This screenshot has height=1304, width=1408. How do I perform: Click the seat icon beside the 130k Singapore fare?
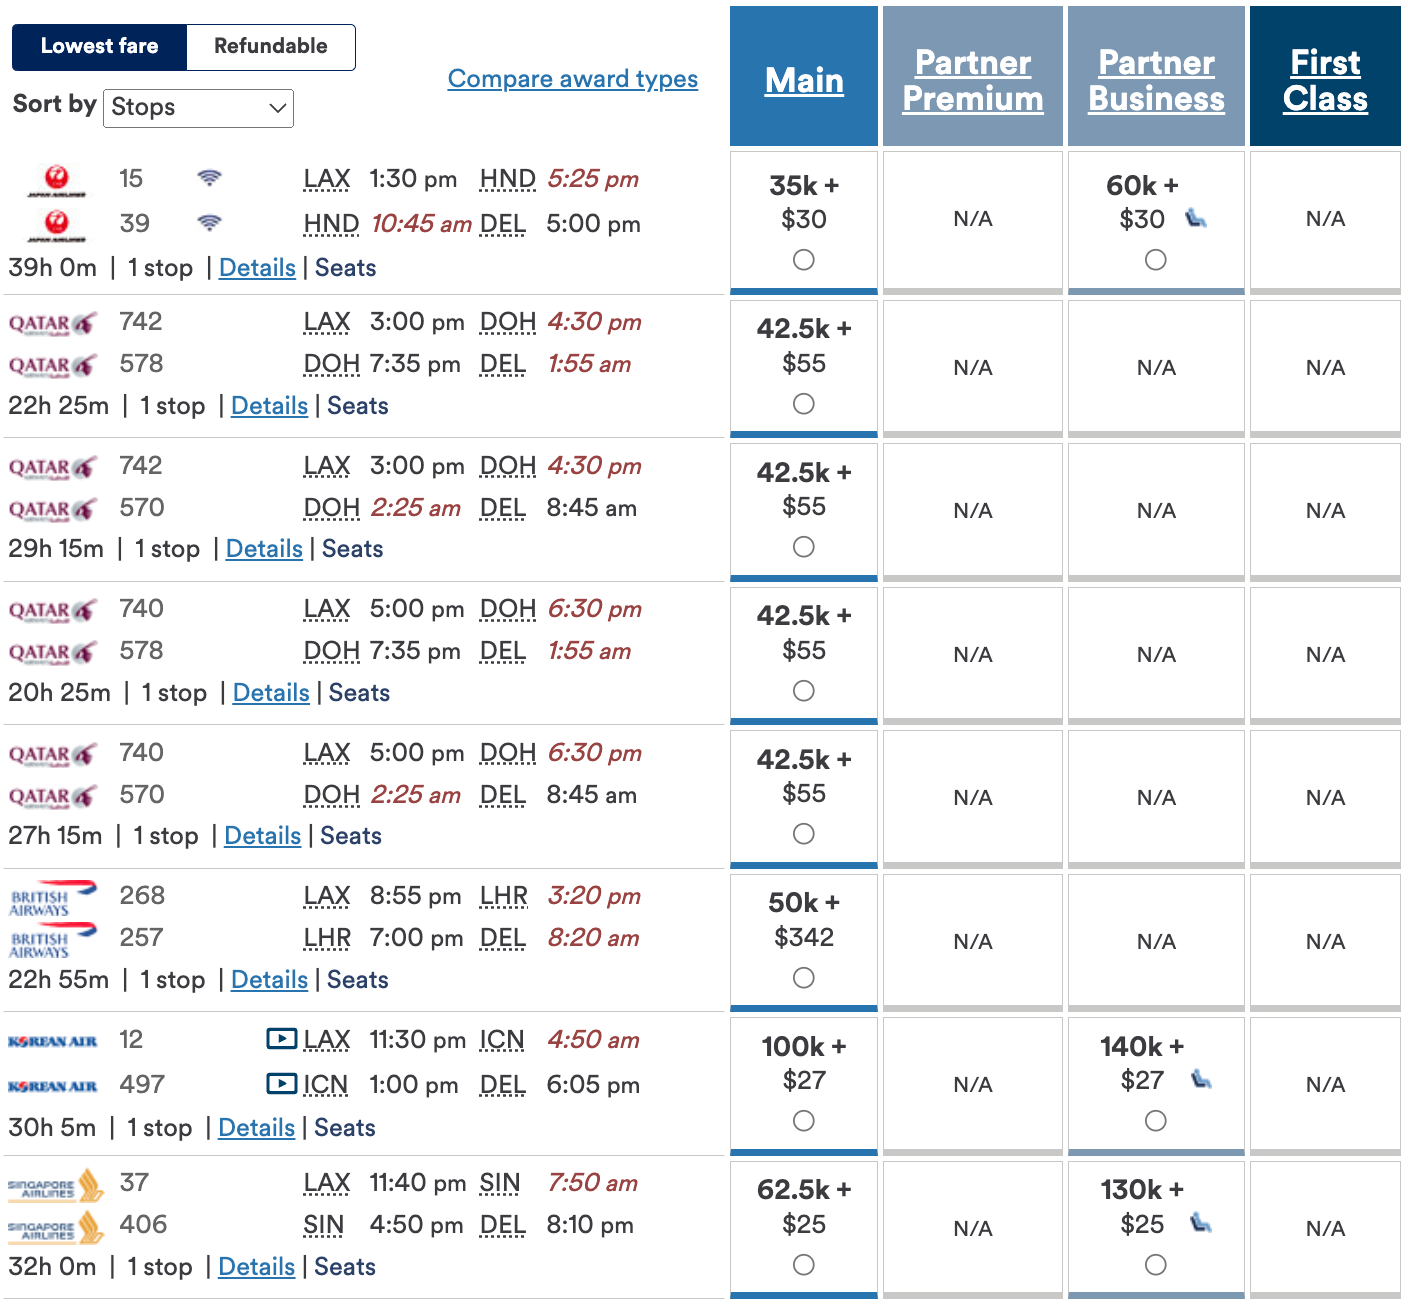(1203, 1224)
